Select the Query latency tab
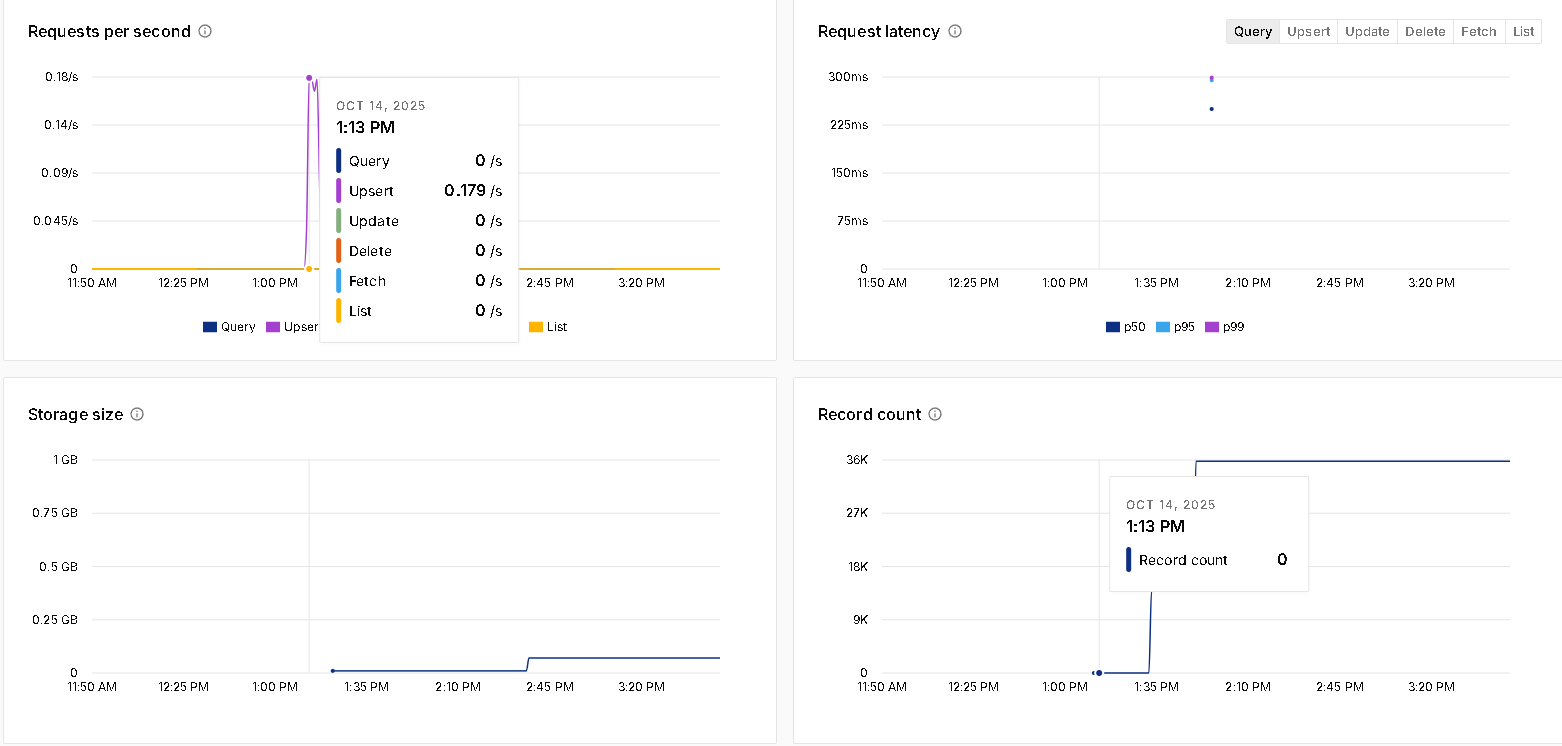The height and width of the screenshot is (746, 1562). pyautogui.click(x=1252, y=32)
